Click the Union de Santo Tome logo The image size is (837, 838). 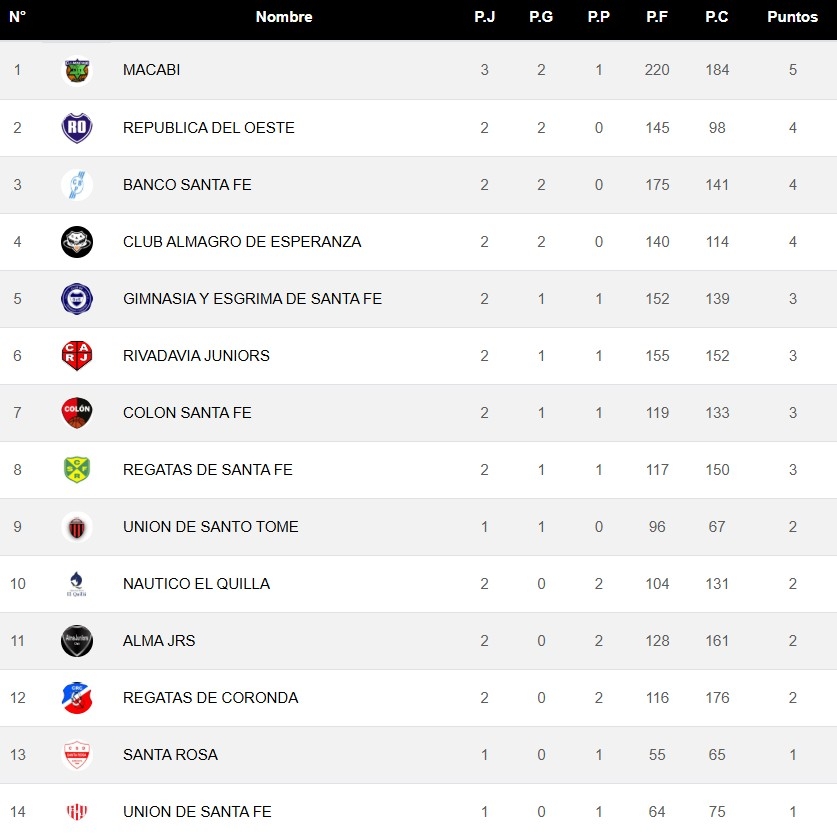(x=77, y=527)
